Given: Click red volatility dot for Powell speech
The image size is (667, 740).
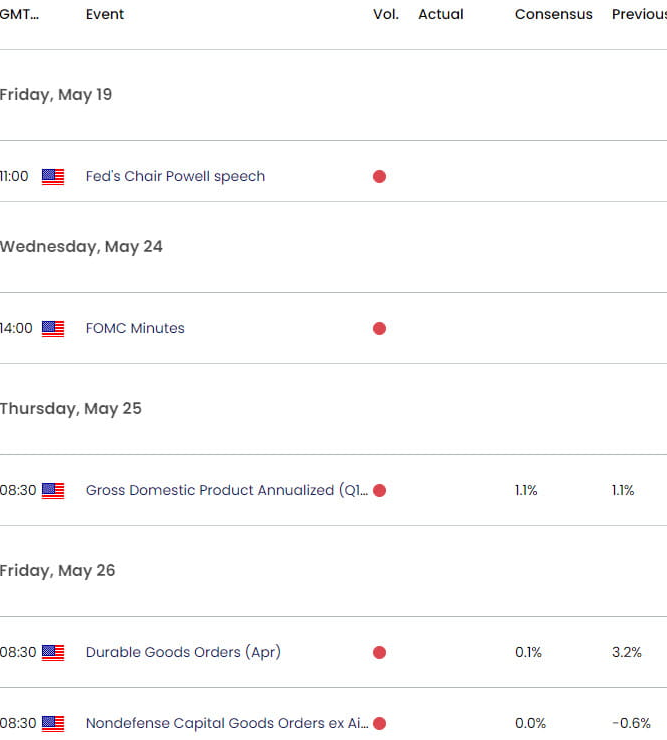Looking at the screenshot, I should [380, 177].
